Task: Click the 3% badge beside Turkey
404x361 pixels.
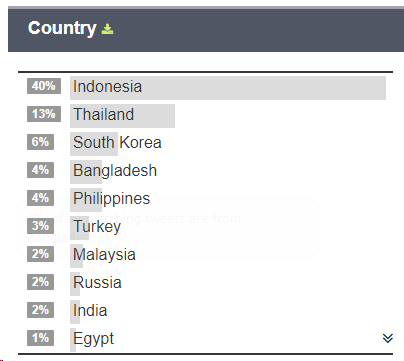Action: (40, 226)
